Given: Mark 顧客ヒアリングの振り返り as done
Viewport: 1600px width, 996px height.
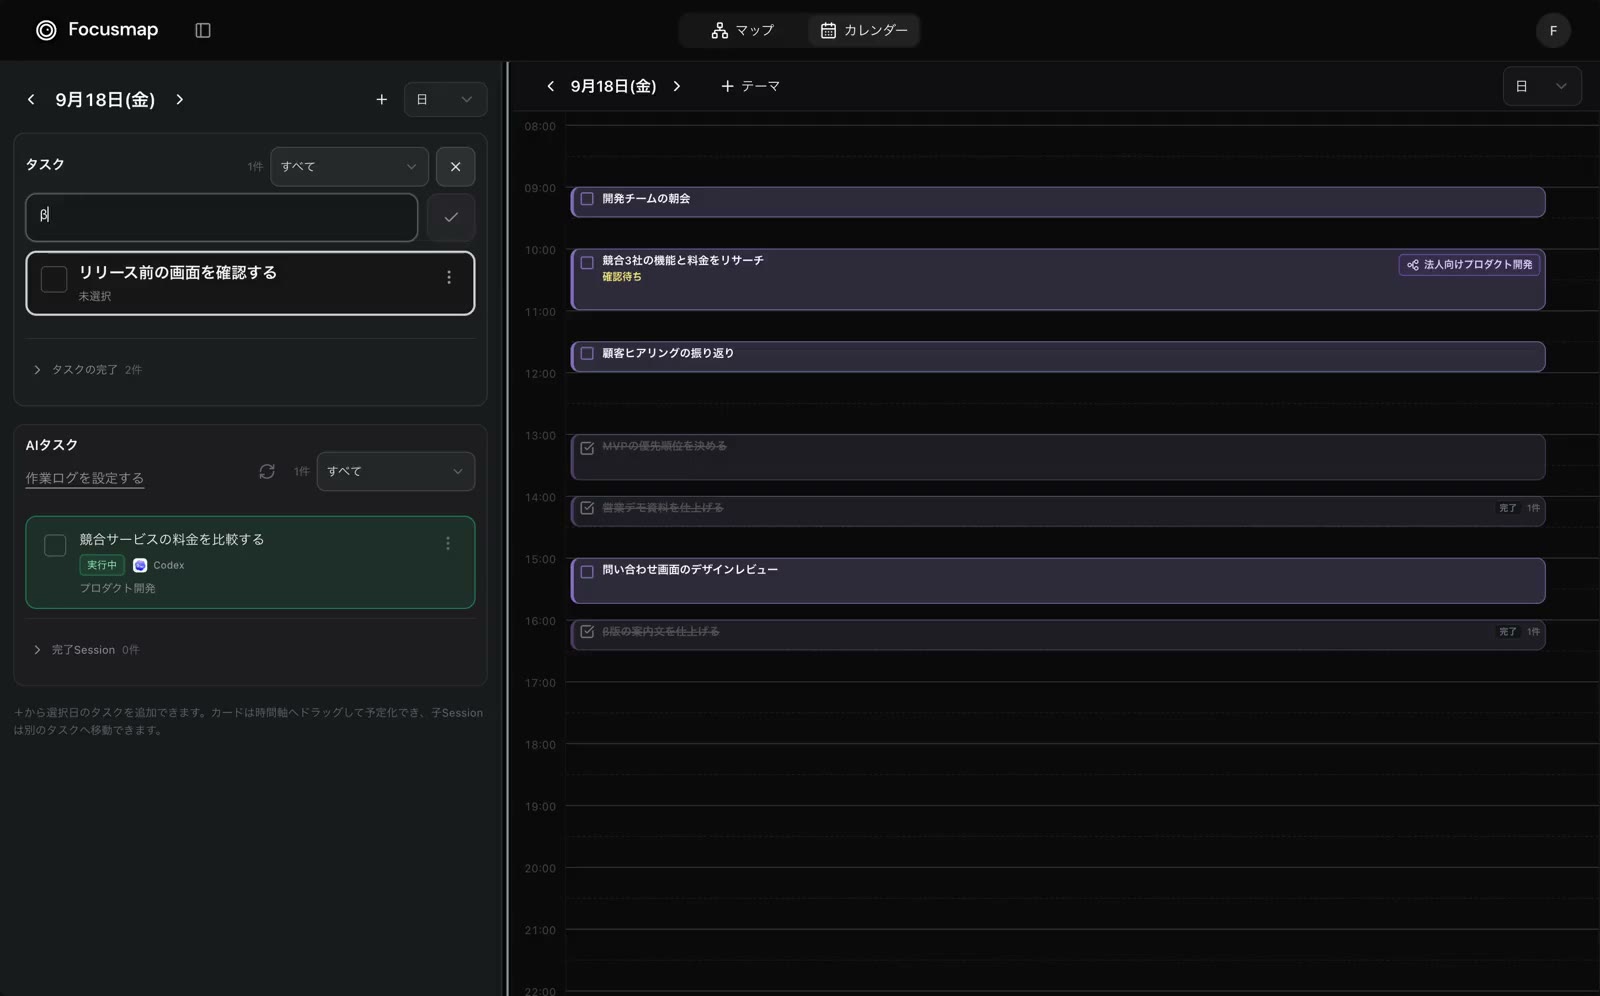Looking at the screenshot, I should [x=587, y=353].
